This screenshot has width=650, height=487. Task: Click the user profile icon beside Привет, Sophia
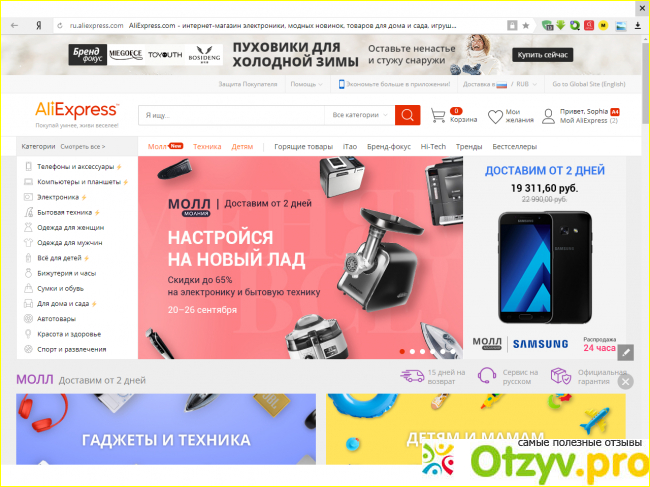click(x=548, y=115)
